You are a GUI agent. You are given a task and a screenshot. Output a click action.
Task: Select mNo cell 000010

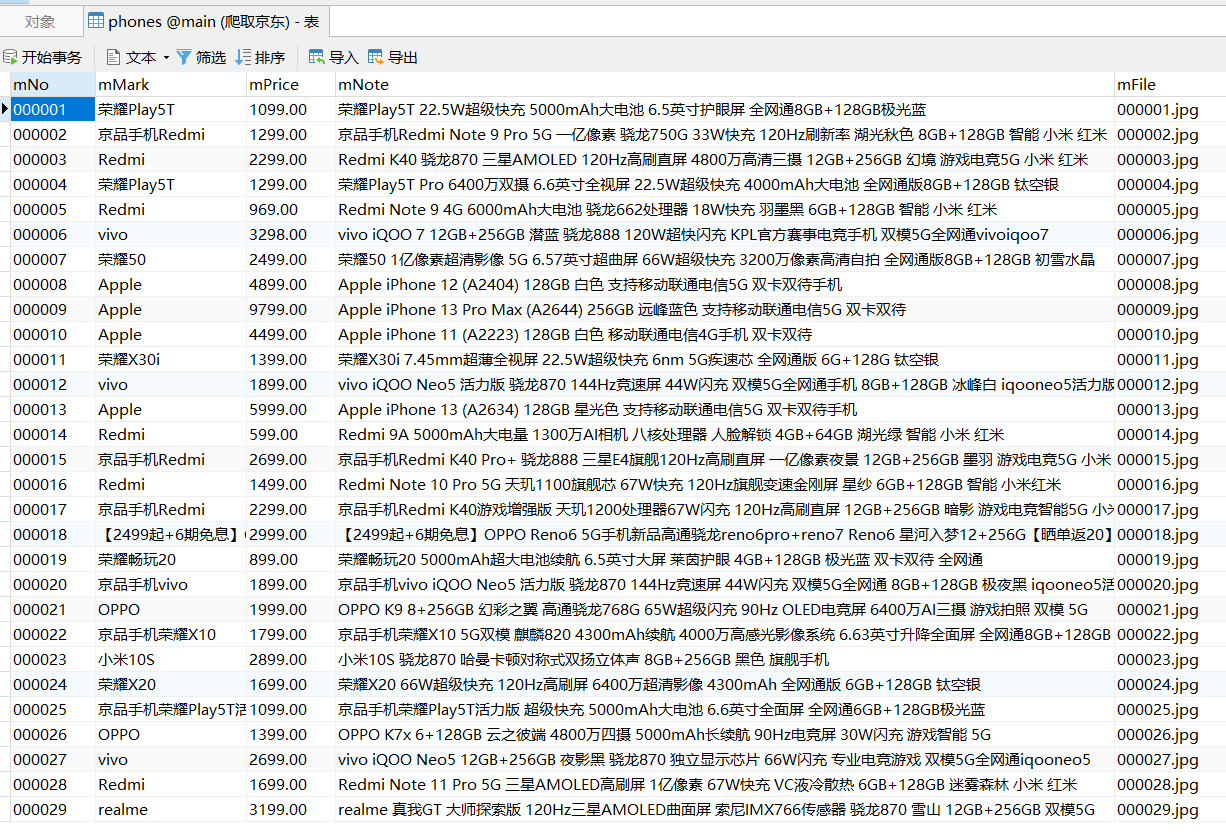coord(53,334)
